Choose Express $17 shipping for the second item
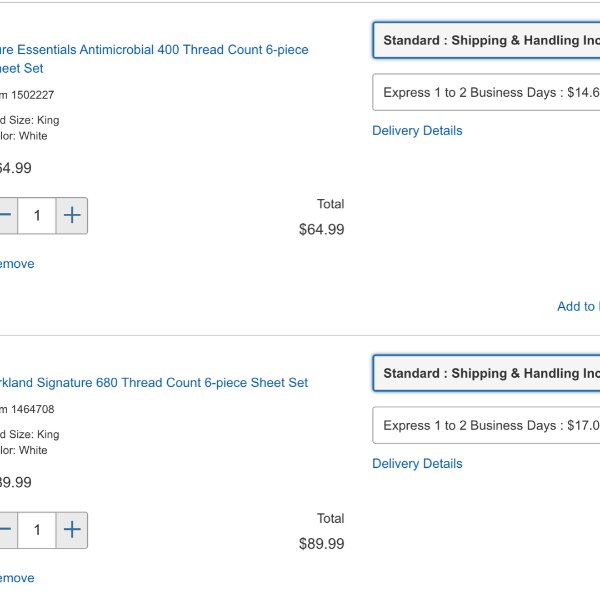600x600 pixels. click(x=486, y=425)
